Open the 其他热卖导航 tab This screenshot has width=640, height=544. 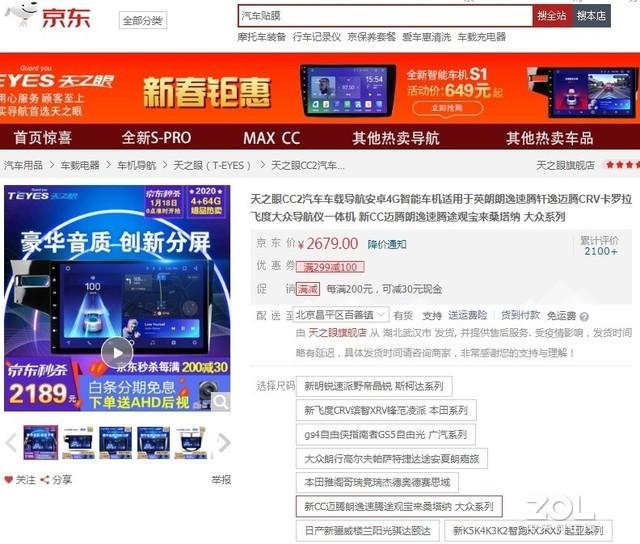coord(396,138)
